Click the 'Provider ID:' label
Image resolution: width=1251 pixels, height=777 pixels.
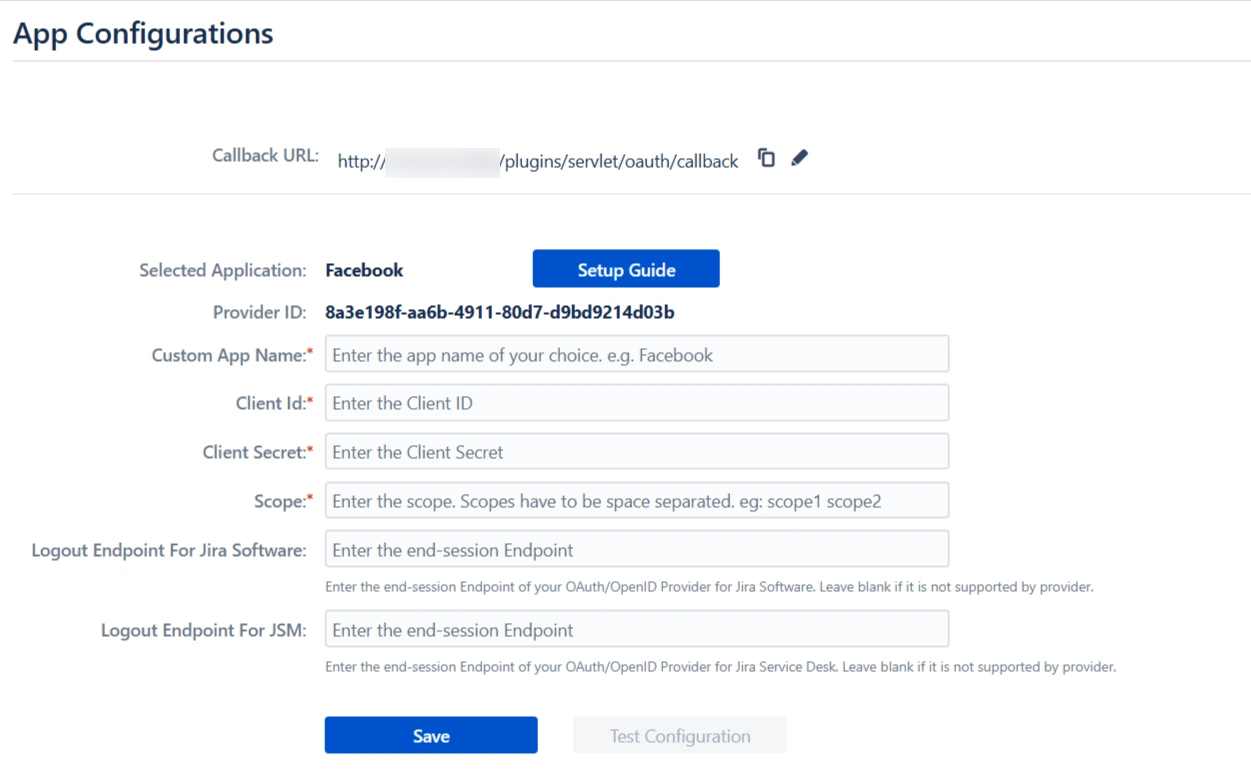point(260,312)
